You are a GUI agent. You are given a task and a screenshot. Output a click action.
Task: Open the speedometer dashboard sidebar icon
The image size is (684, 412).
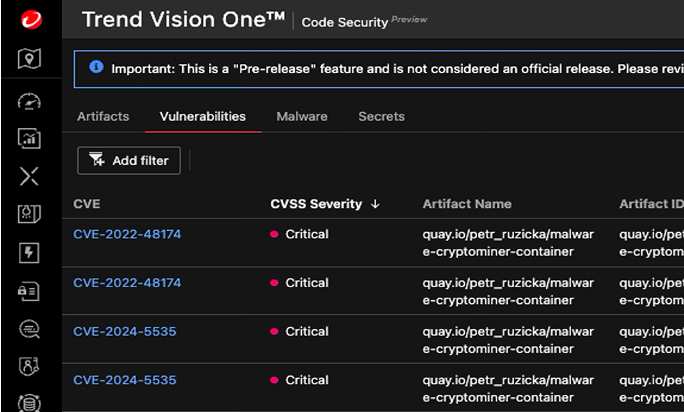tap(30, 102)
